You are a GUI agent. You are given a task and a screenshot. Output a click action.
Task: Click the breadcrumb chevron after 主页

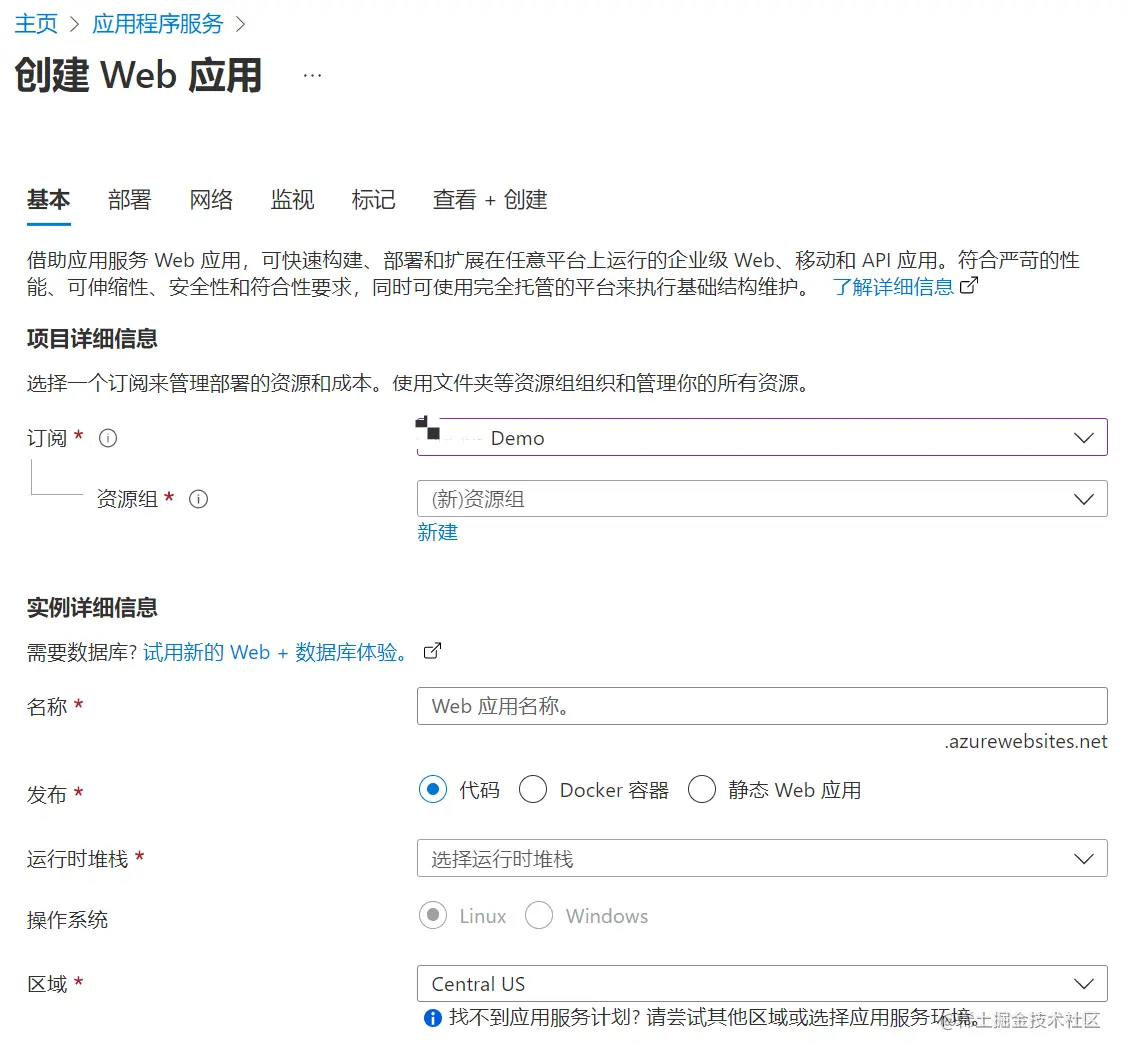click(x=75, y=24)
